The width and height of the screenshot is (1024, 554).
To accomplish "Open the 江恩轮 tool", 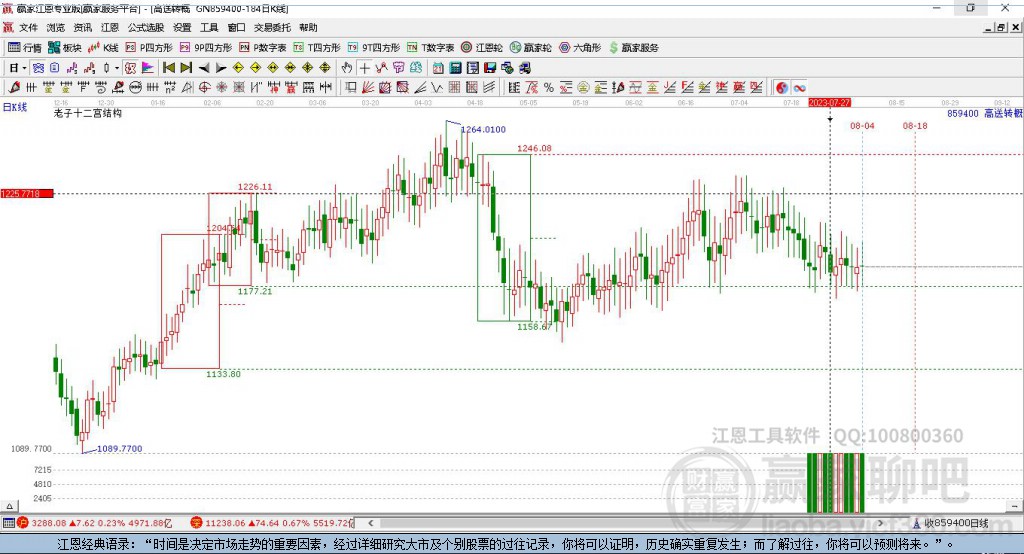I will [482, 48].
